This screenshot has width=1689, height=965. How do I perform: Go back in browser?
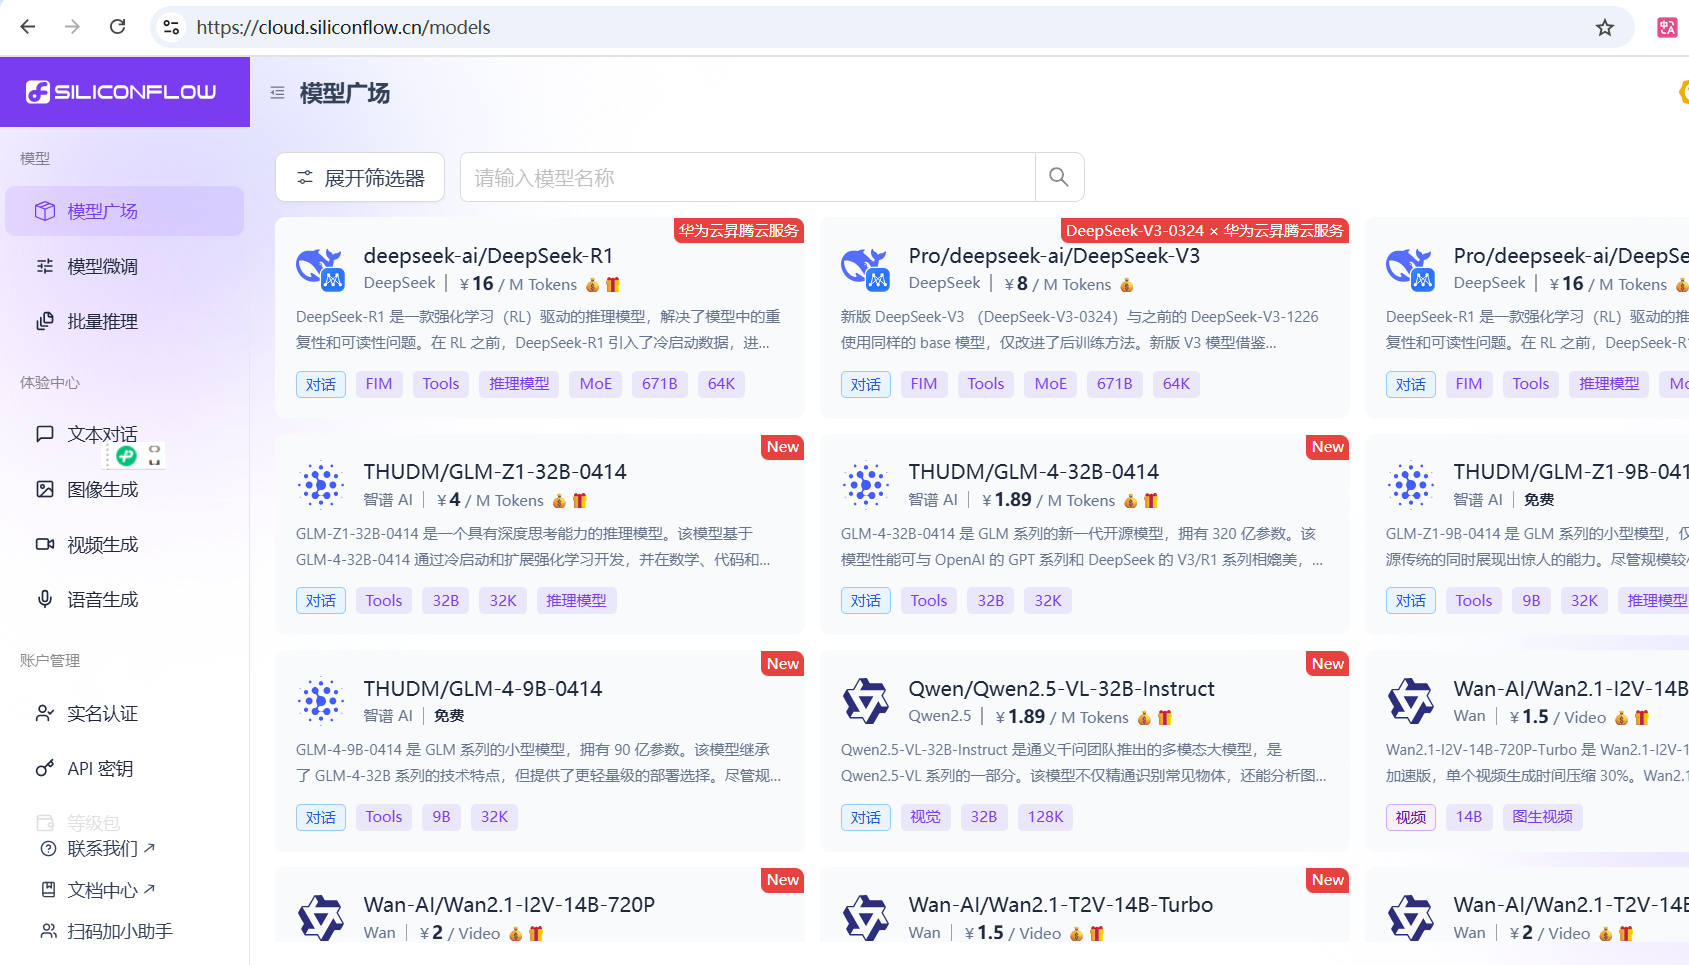pyautogui.click(x=28, y=27)
